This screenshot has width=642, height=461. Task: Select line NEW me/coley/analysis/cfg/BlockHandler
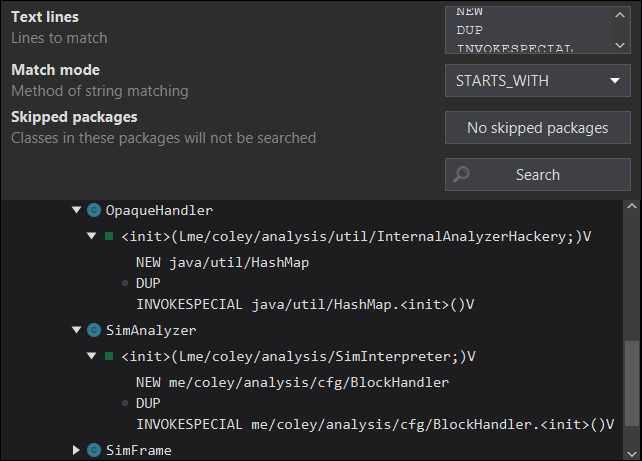coord(292,382)
